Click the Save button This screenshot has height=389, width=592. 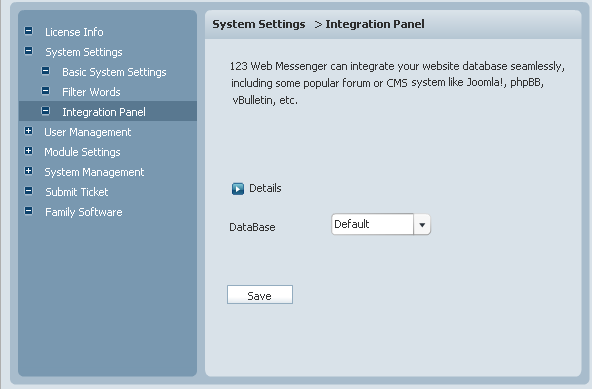[260, 295]
